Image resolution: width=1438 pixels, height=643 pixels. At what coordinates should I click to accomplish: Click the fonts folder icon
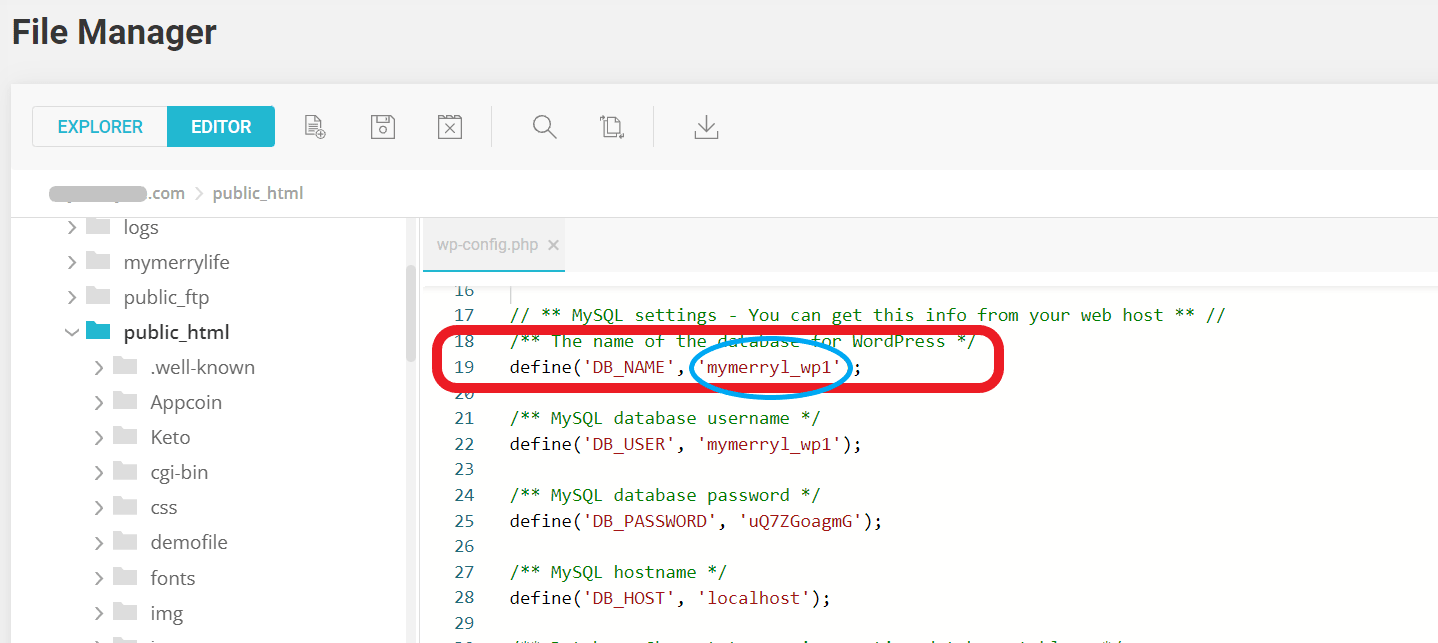(x=125, y=577)
